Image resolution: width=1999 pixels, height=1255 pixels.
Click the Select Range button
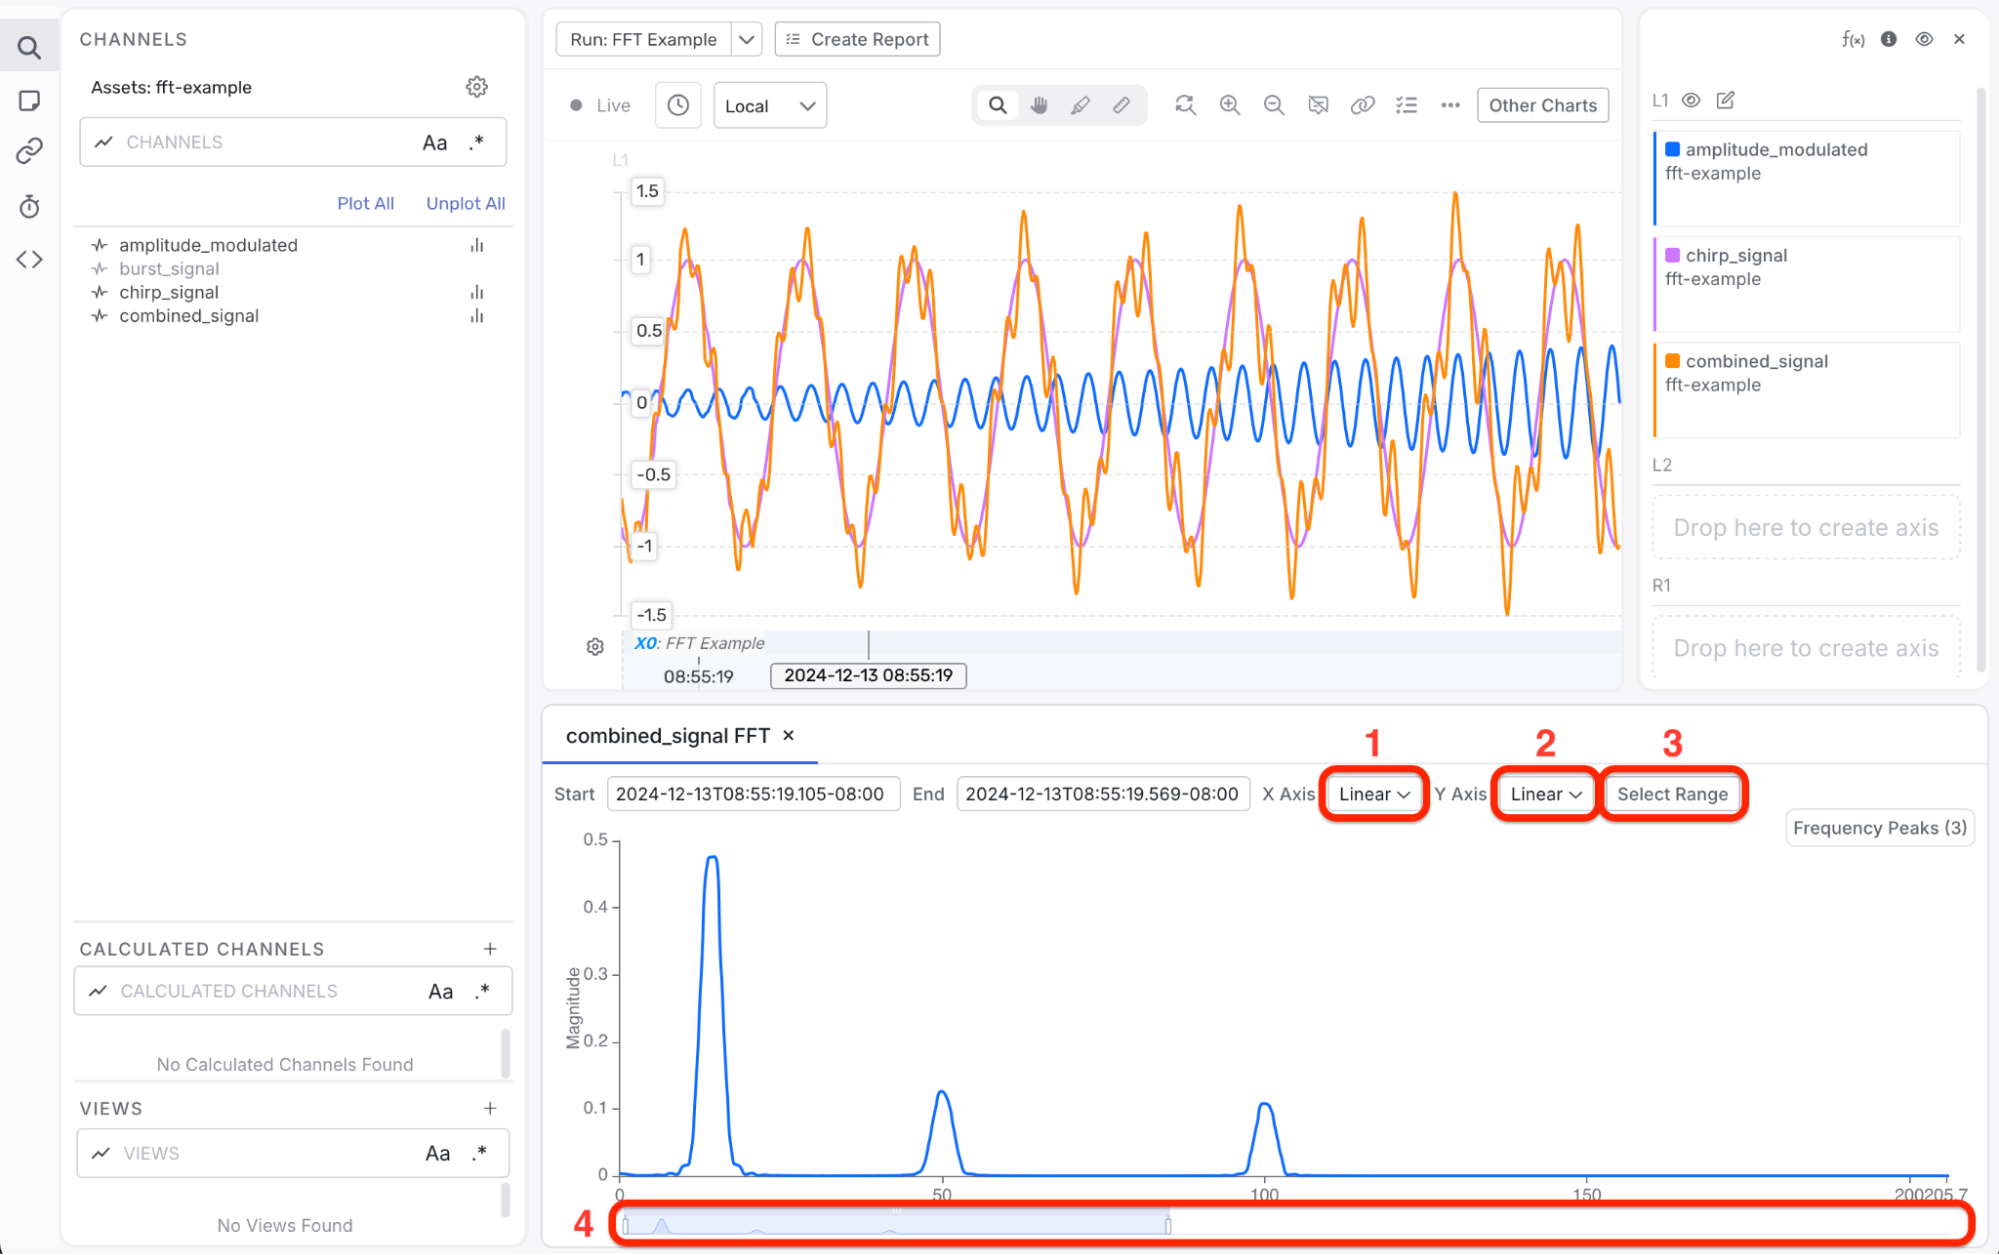[x=1672, y=794]
